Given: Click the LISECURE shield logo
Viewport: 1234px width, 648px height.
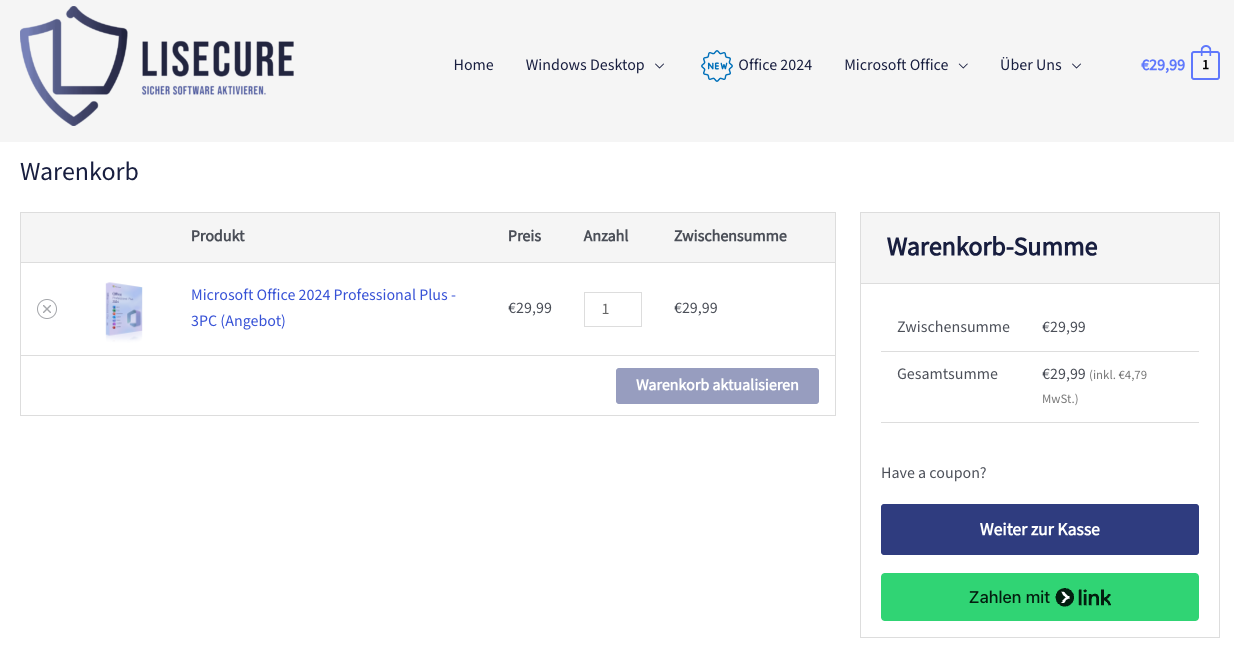Looking at the screenshot, I should tap(74, 66).
